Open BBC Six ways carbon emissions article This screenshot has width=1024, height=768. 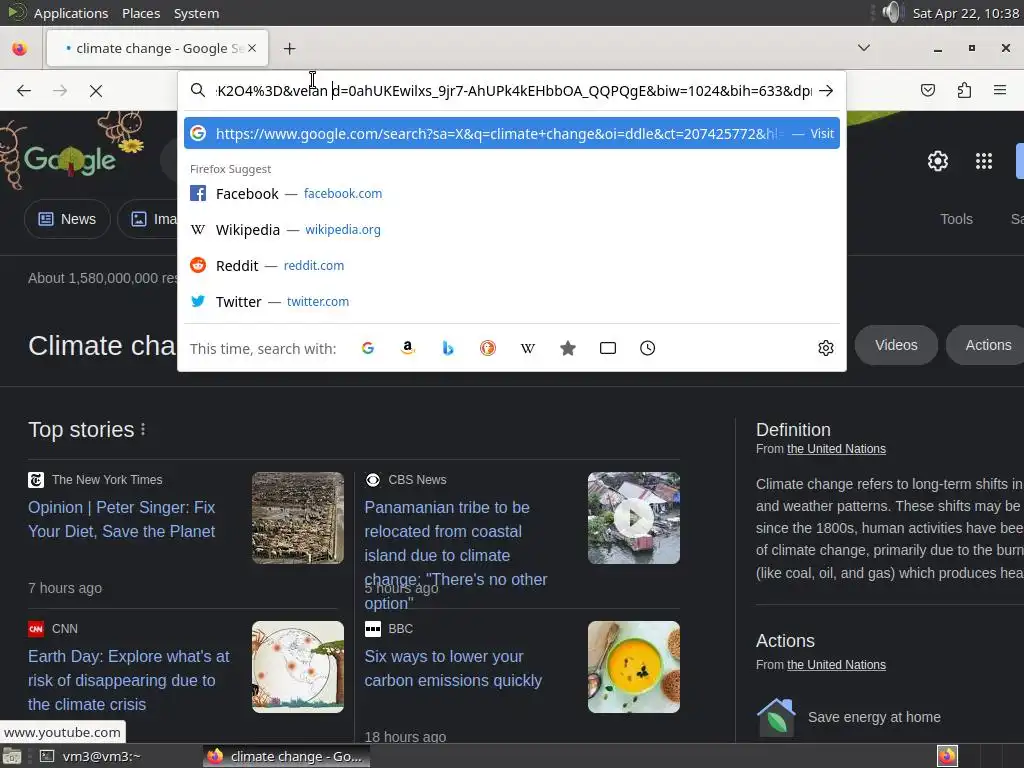click(453, 668)
